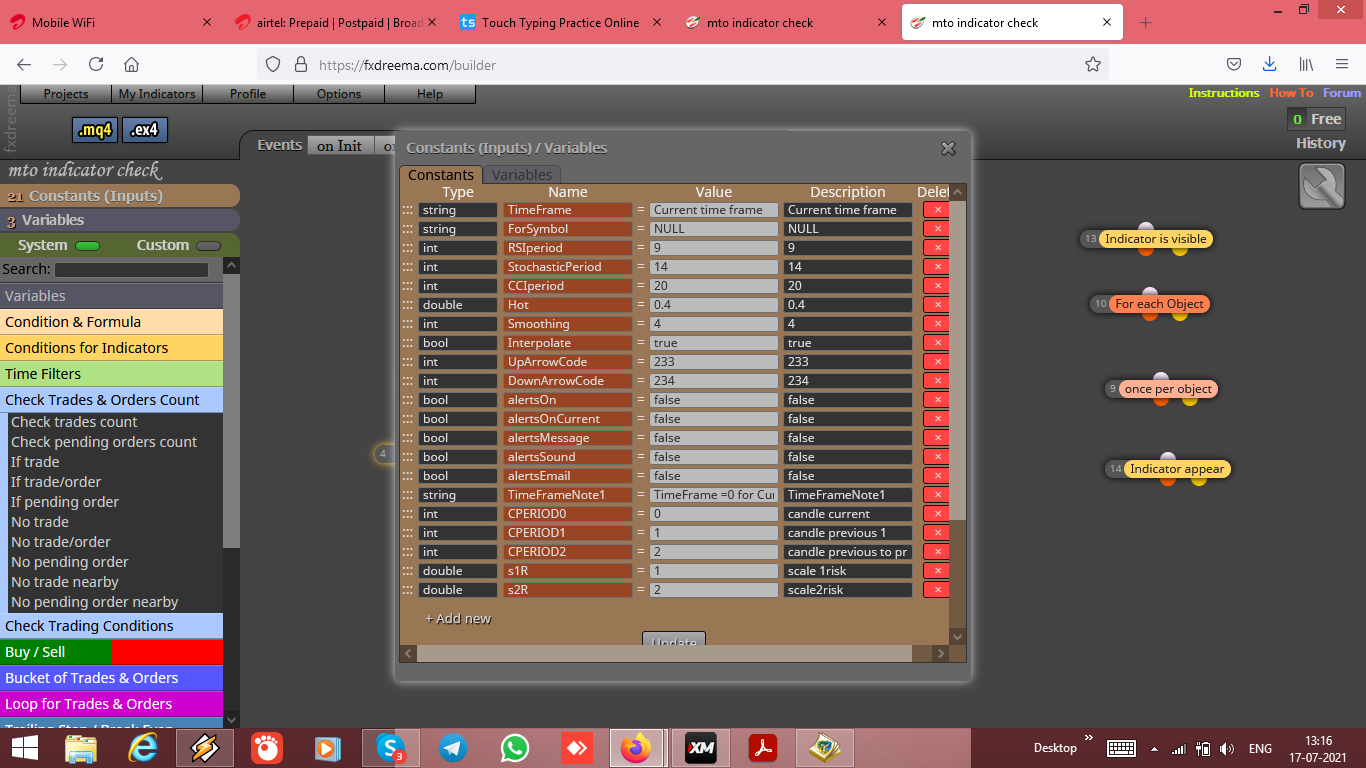Change type of s1R constant
Viewport: 1366px width, 768px height.
click(458, 571)
